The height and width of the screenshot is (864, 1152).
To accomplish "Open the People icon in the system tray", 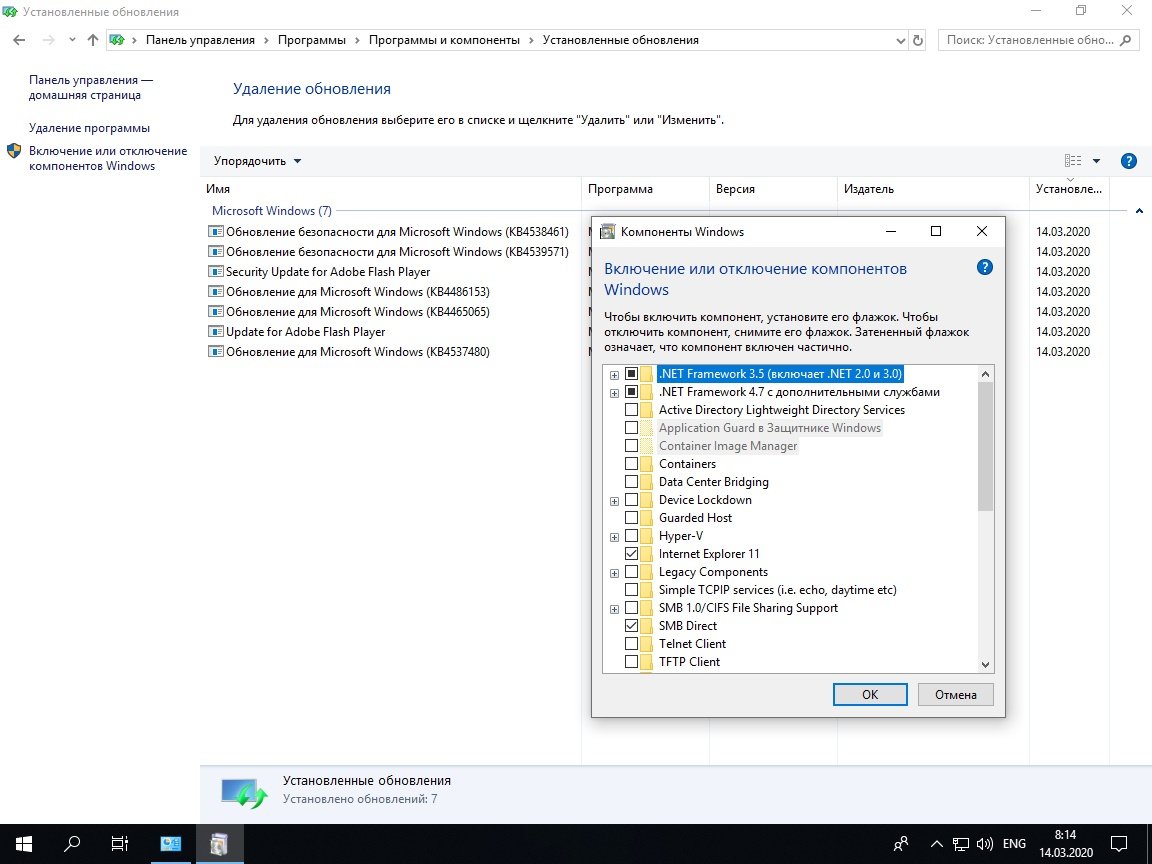I will [x=901, y=844].
